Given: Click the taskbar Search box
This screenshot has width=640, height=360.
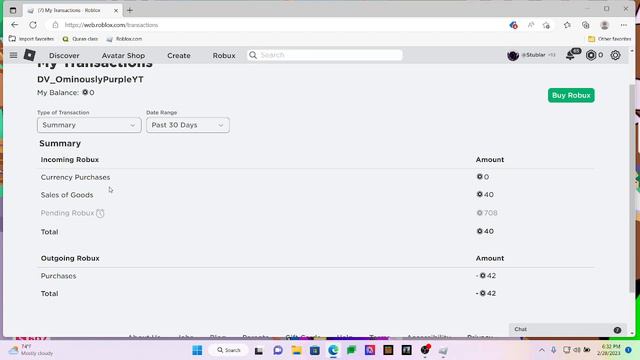Looking at the screenshot, I should coord(228,350).
